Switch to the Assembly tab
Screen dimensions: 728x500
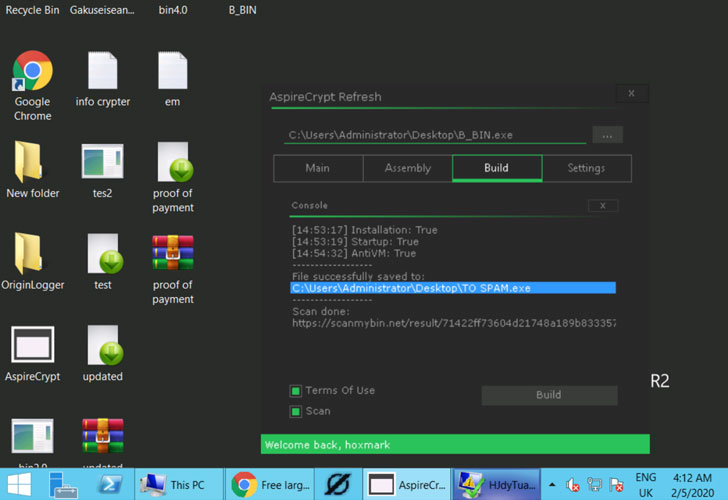[408, 168]
